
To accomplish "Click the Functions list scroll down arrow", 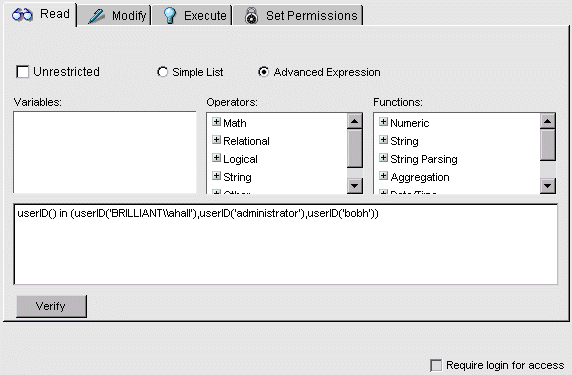I will (548, 186).
